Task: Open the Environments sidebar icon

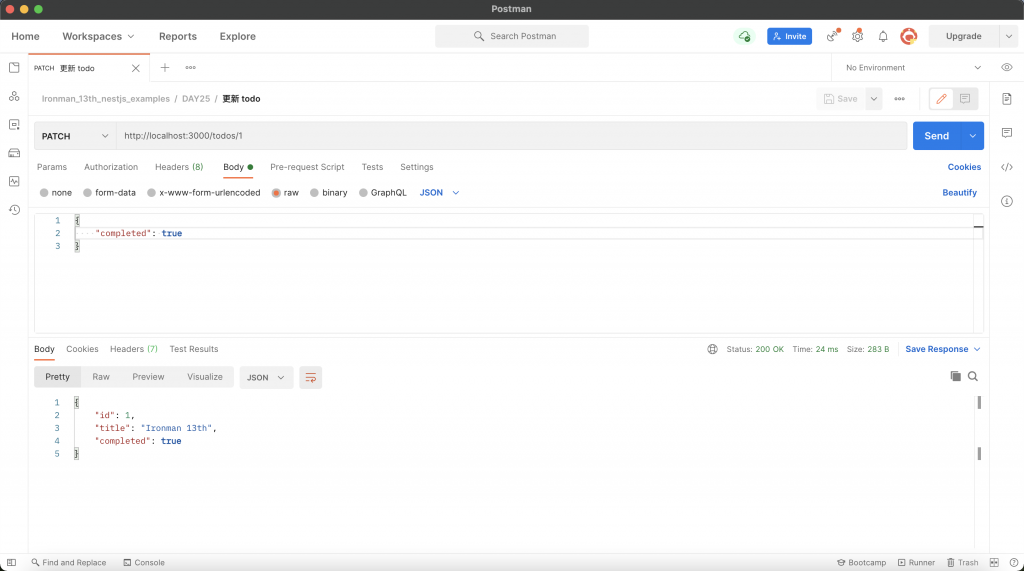Action: click(14, 125)
